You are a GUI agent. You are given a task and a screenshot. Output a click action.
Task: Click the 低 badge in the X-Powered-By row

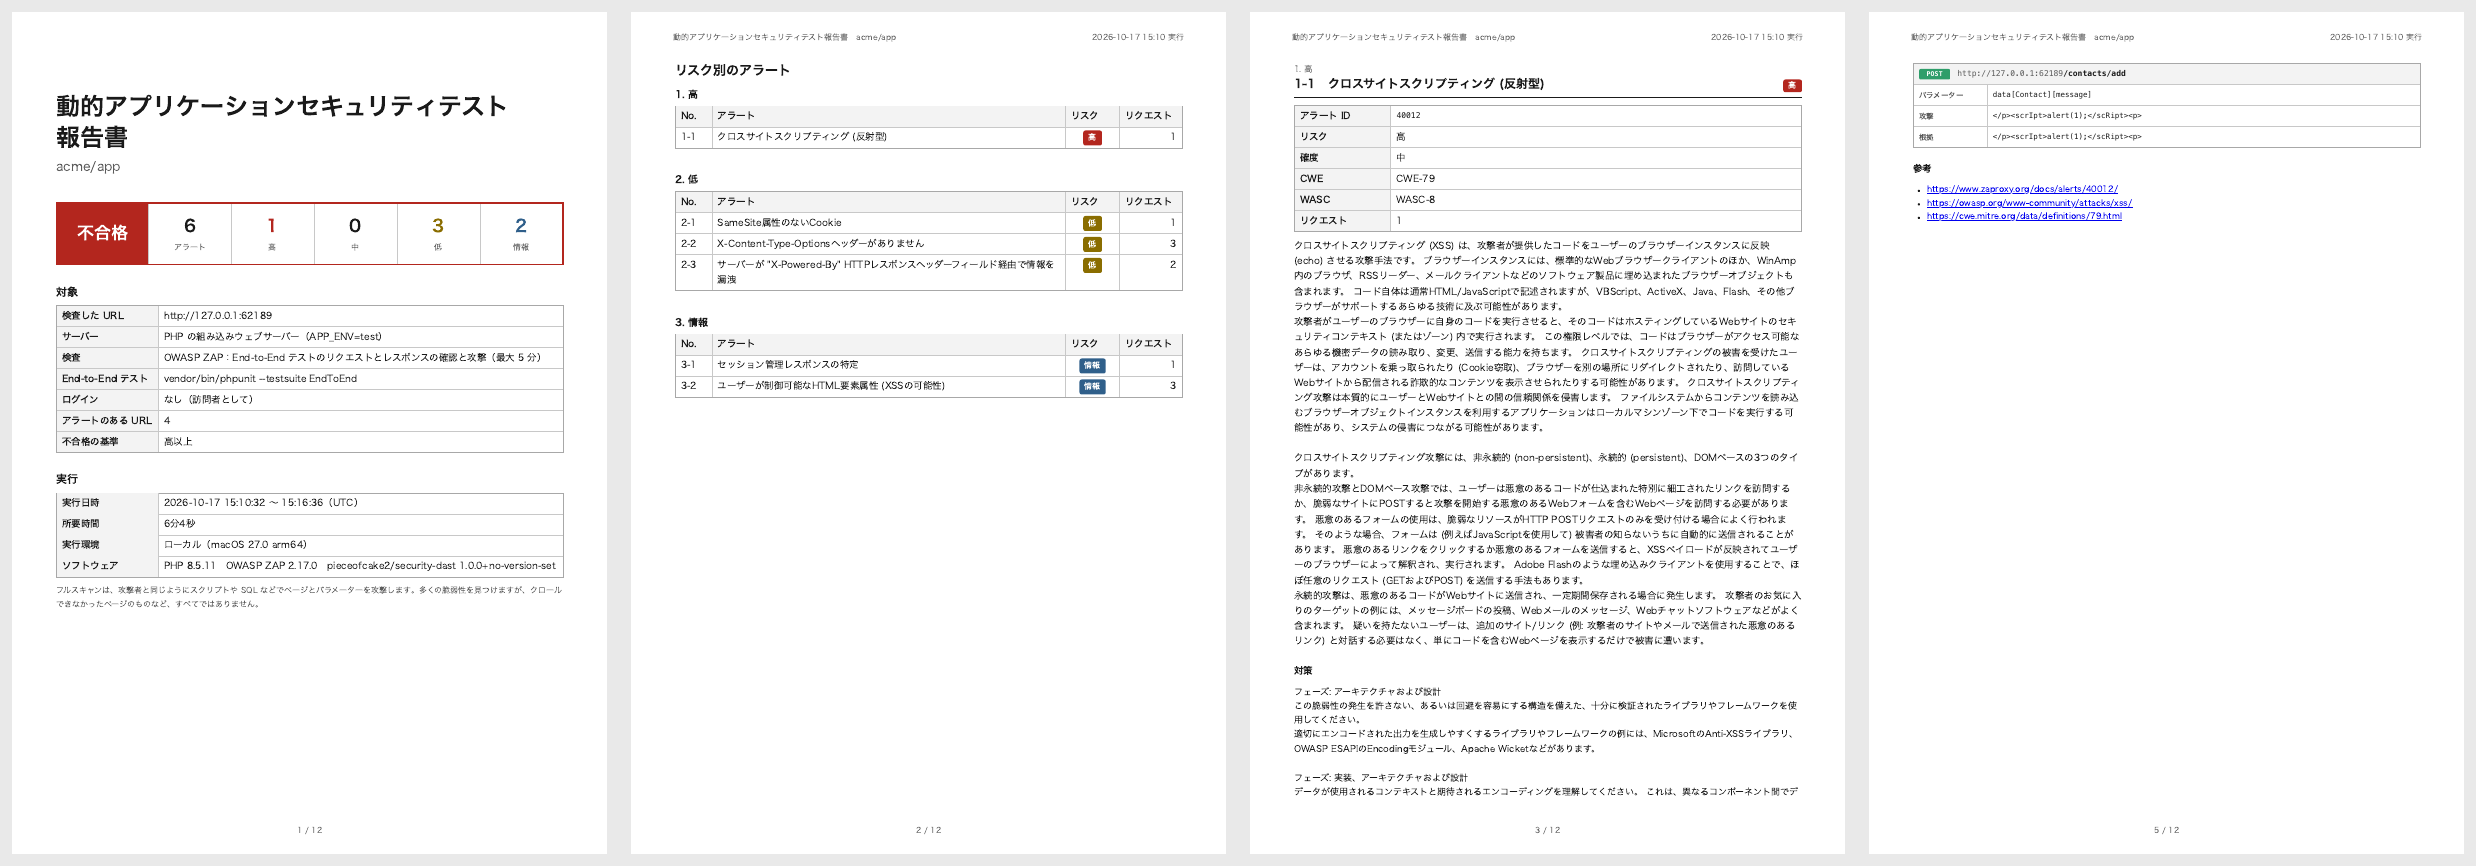(x=1092, y=265)
